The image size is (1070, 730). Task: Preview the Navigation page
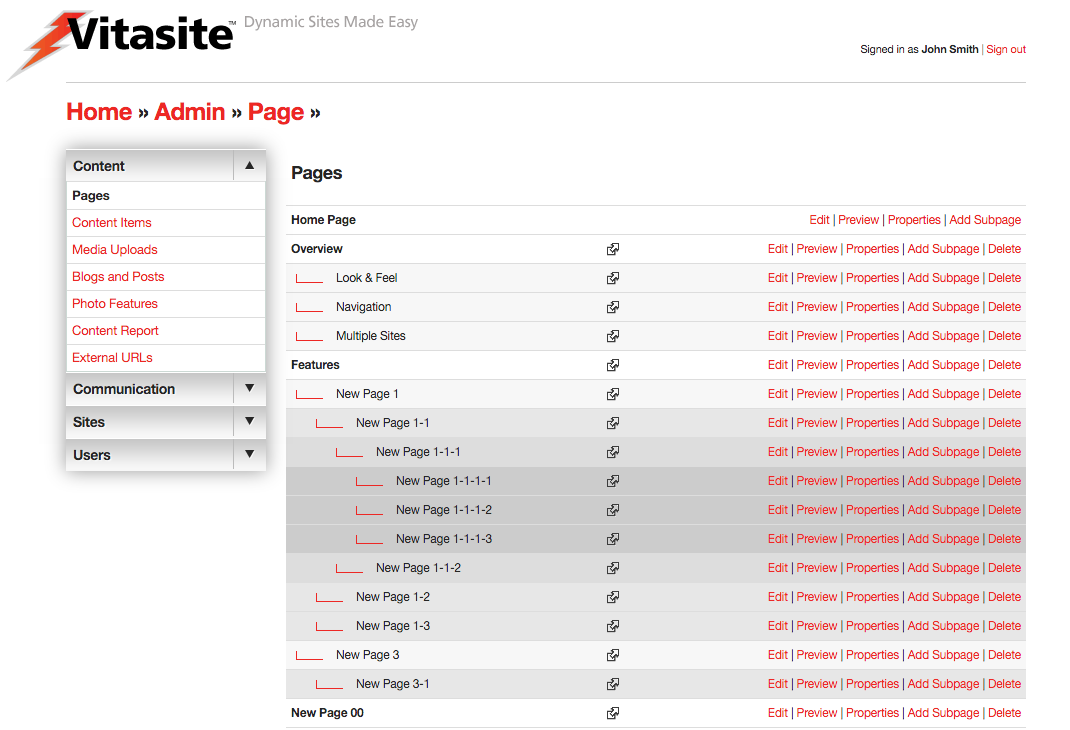click(x=817, y=307)
